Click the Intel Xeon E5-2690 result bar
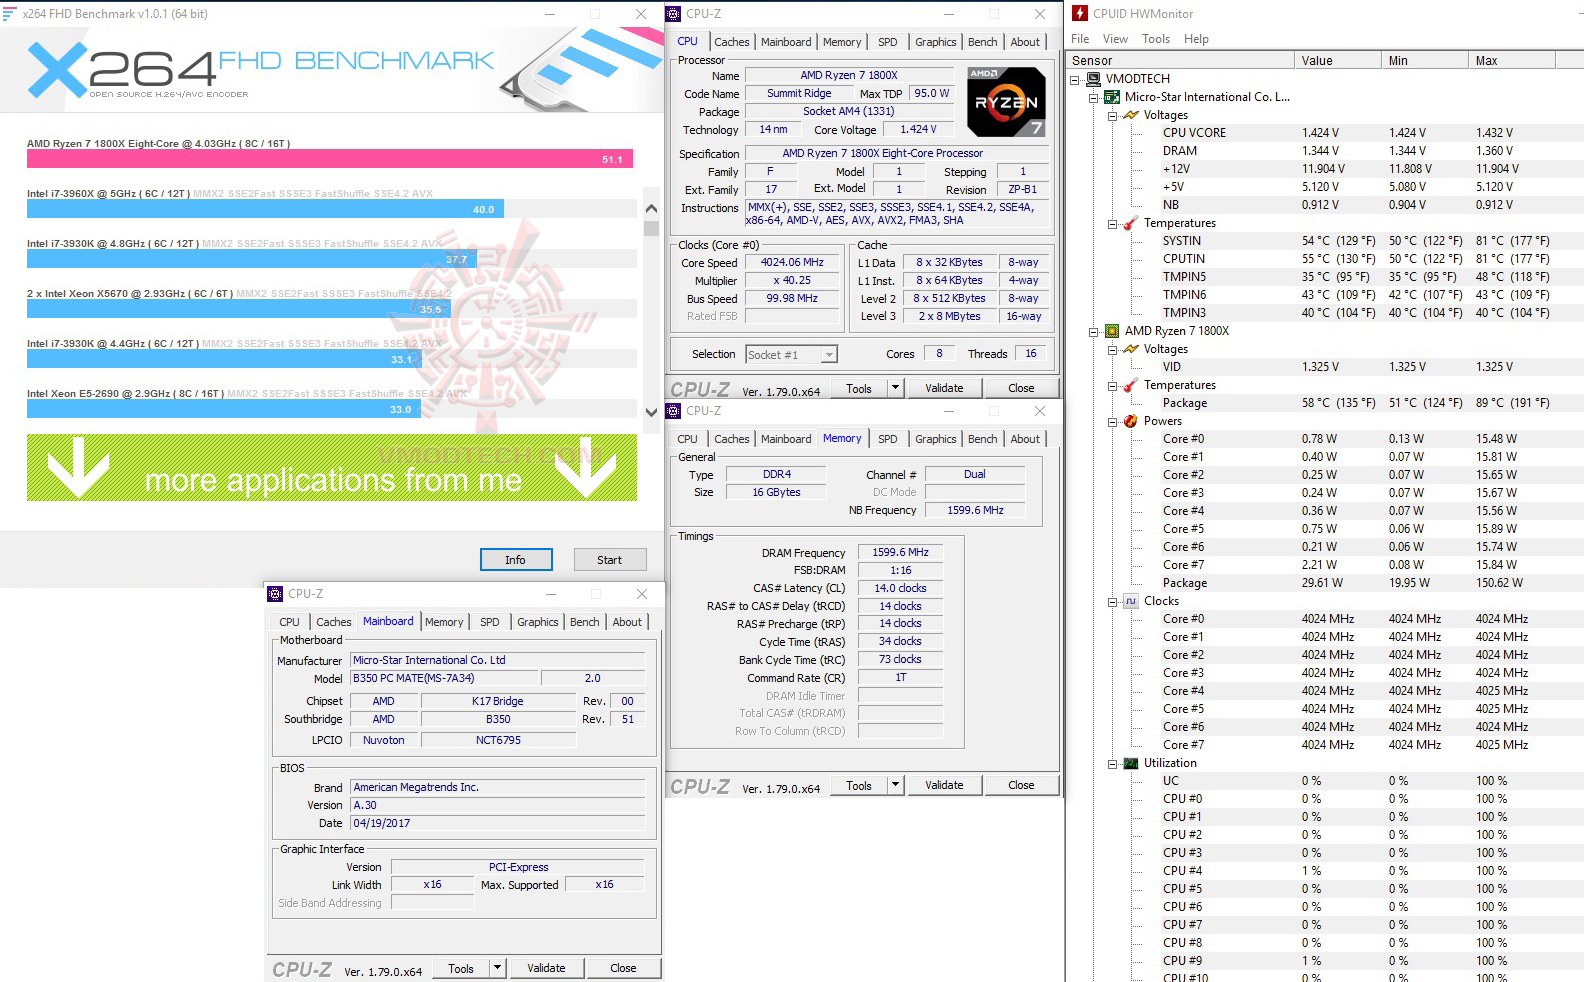 point(223,409)
